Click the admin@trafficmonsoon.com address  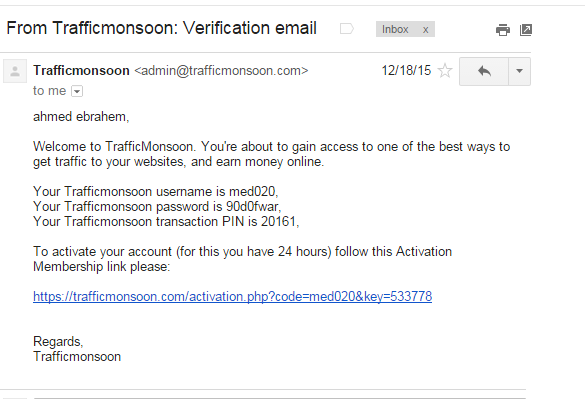pos(221,70)
